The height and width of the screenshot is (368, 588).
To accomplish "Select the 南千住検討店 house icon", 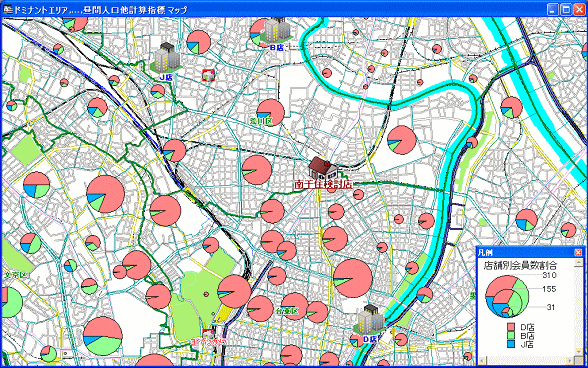I will pos(322,168).
